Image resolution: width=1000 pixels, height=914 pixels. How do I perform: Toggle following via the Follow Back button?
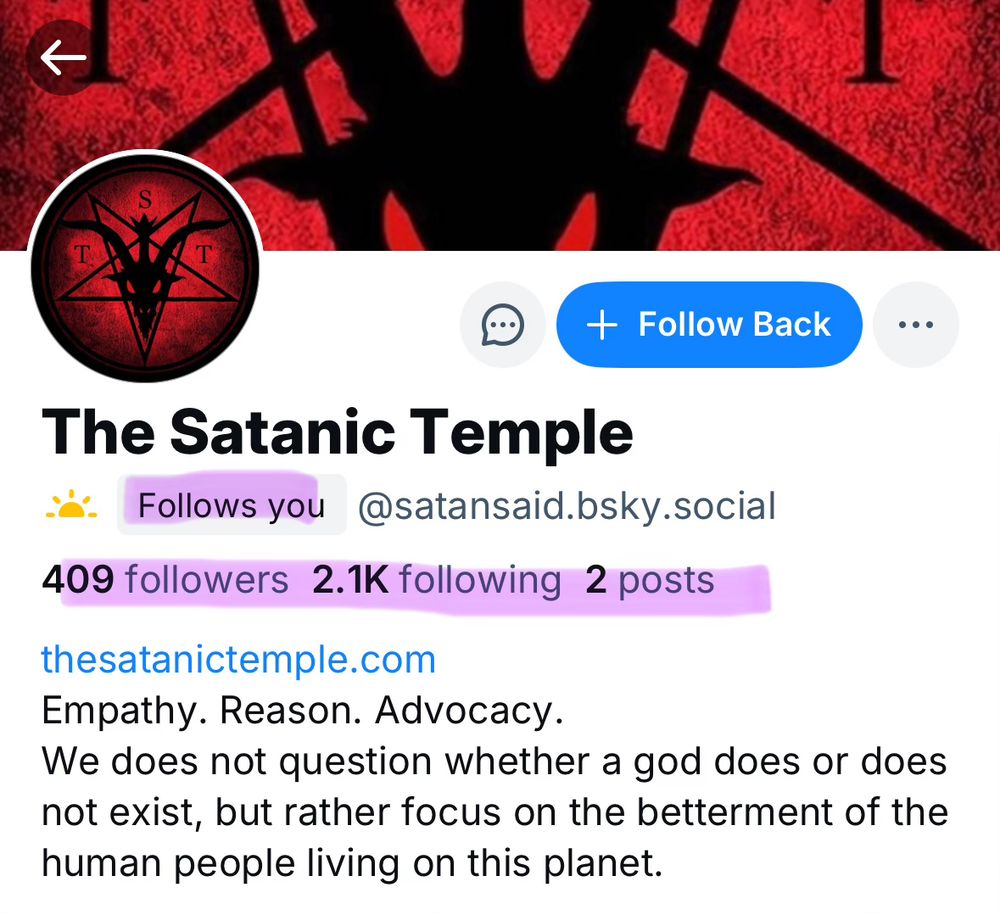point(708,324)
